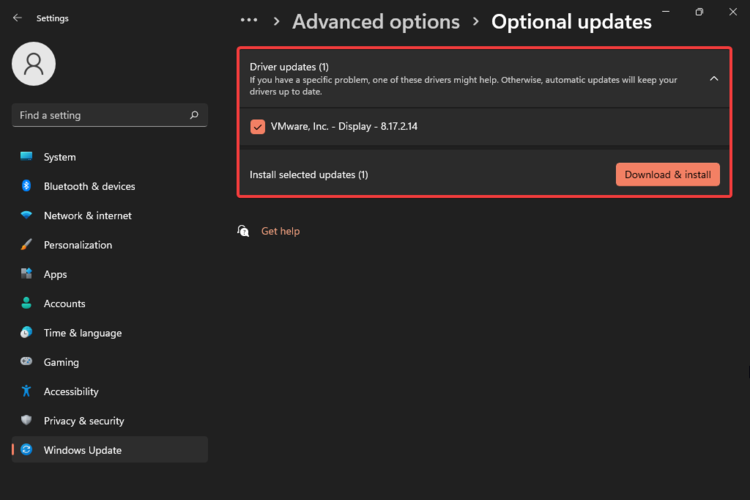Open the Apps settings page
750x500 pixels.
click(55, 274)
